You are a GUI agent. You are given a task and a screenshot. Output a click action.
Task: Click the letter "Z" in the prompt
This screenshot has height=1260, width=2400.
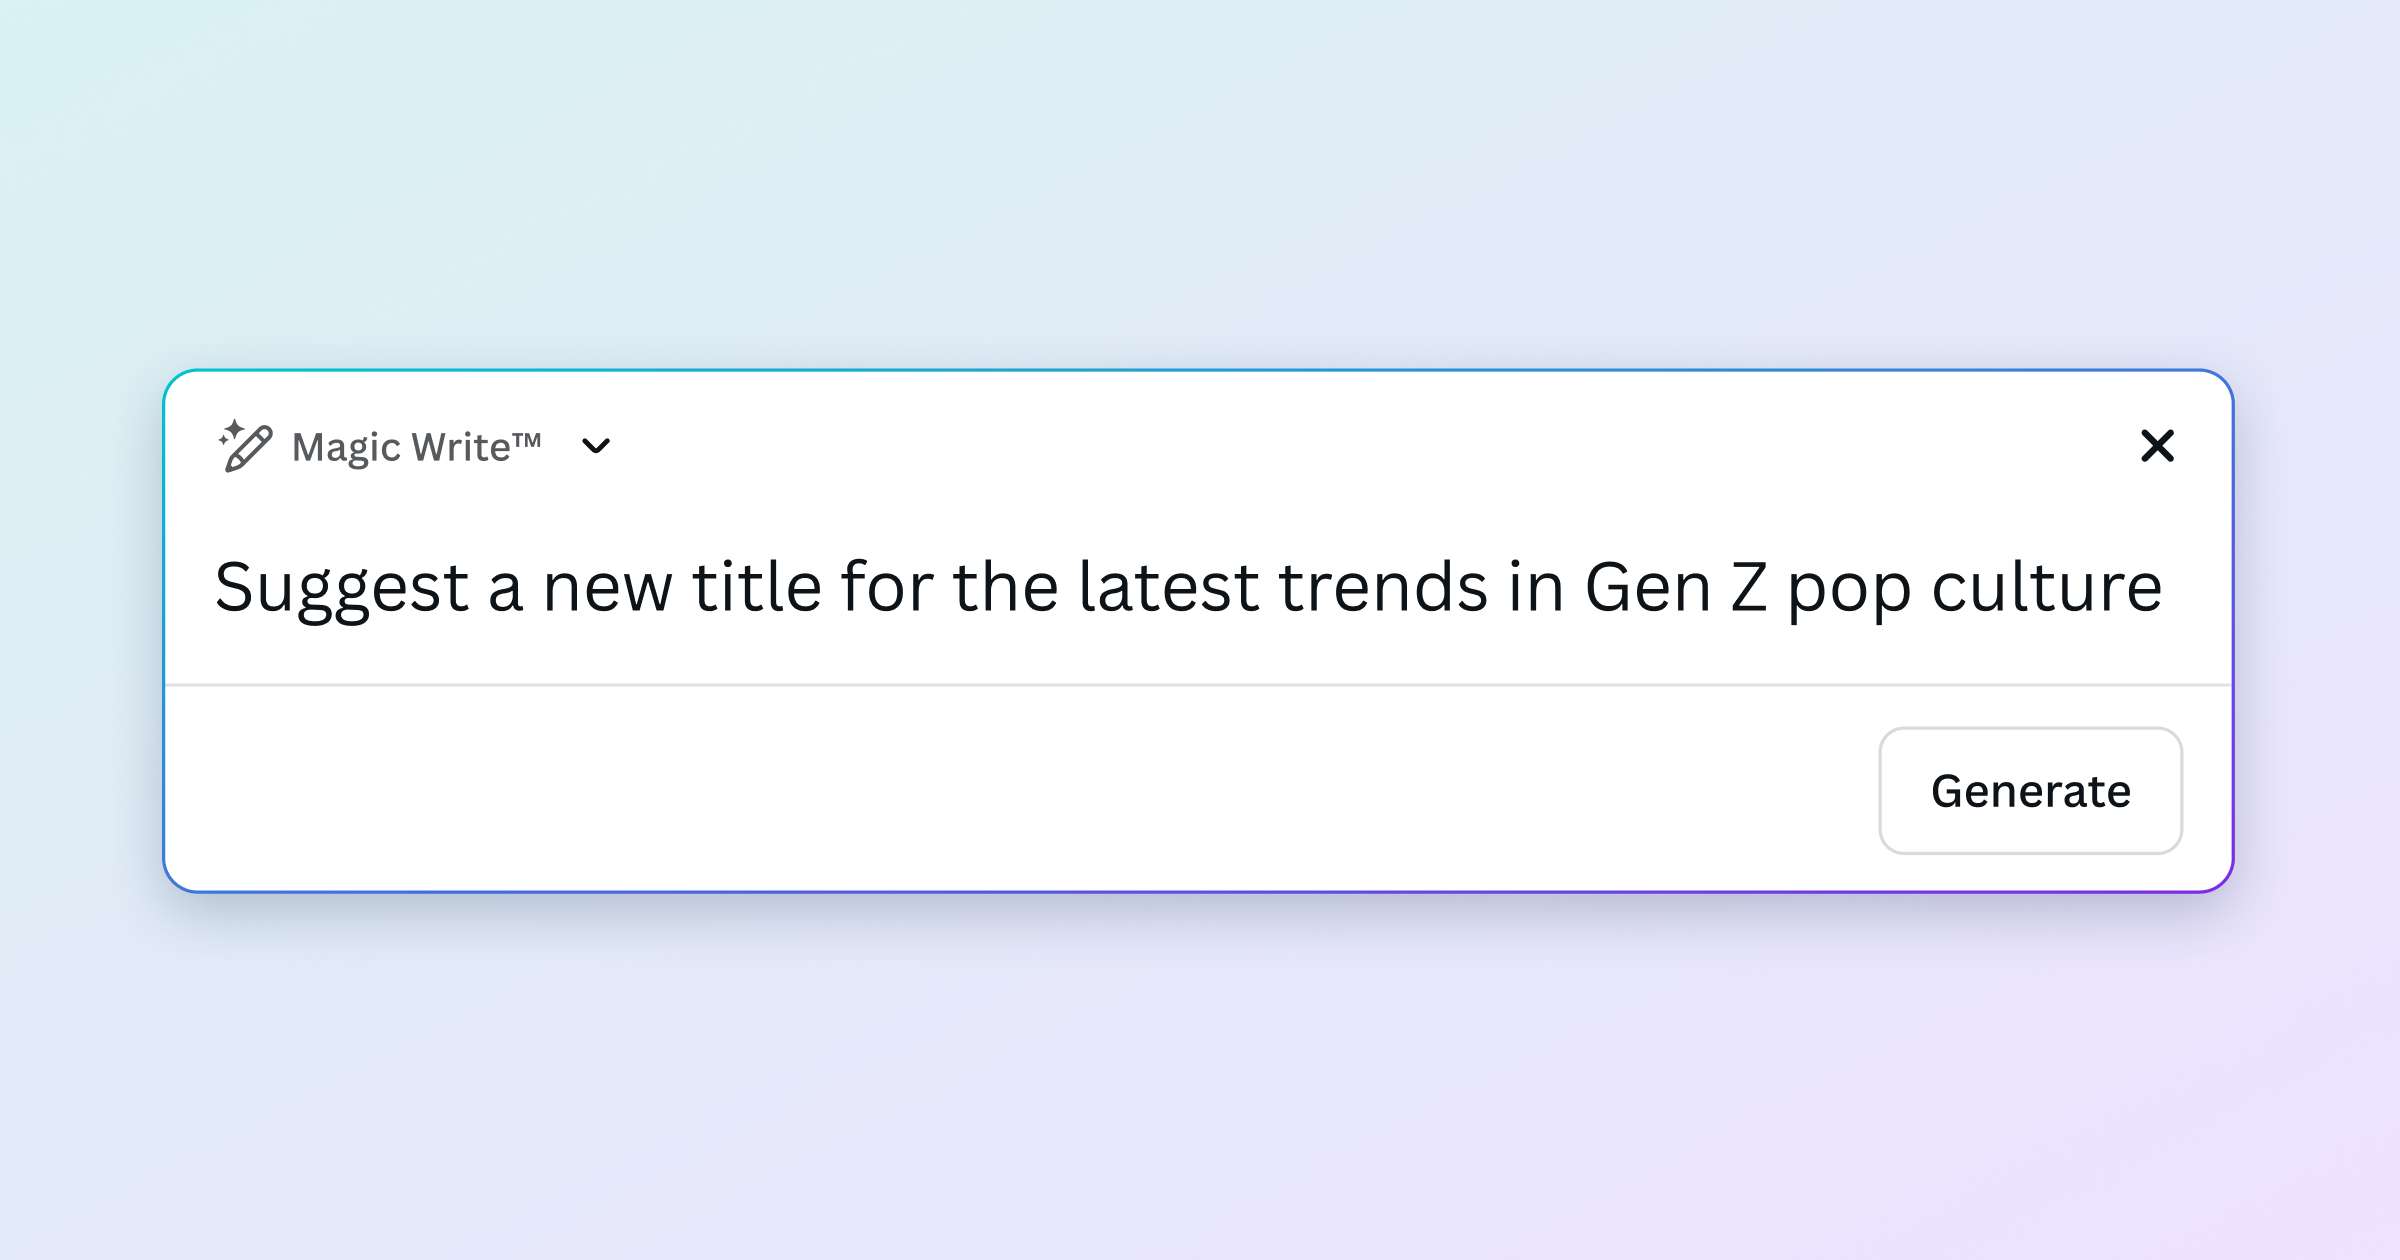pyautogui.click(x=1749, y=586)
